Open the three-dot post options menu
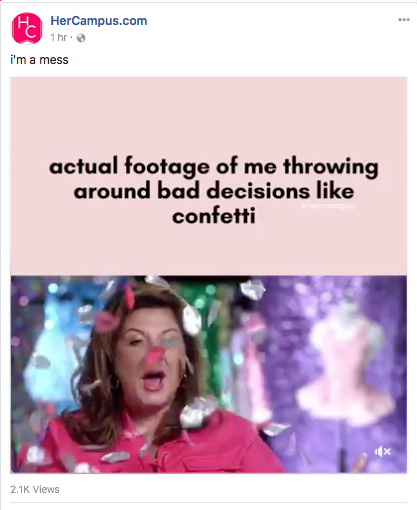The height and width of the screenshot is (510, 417). click(404, 20)
